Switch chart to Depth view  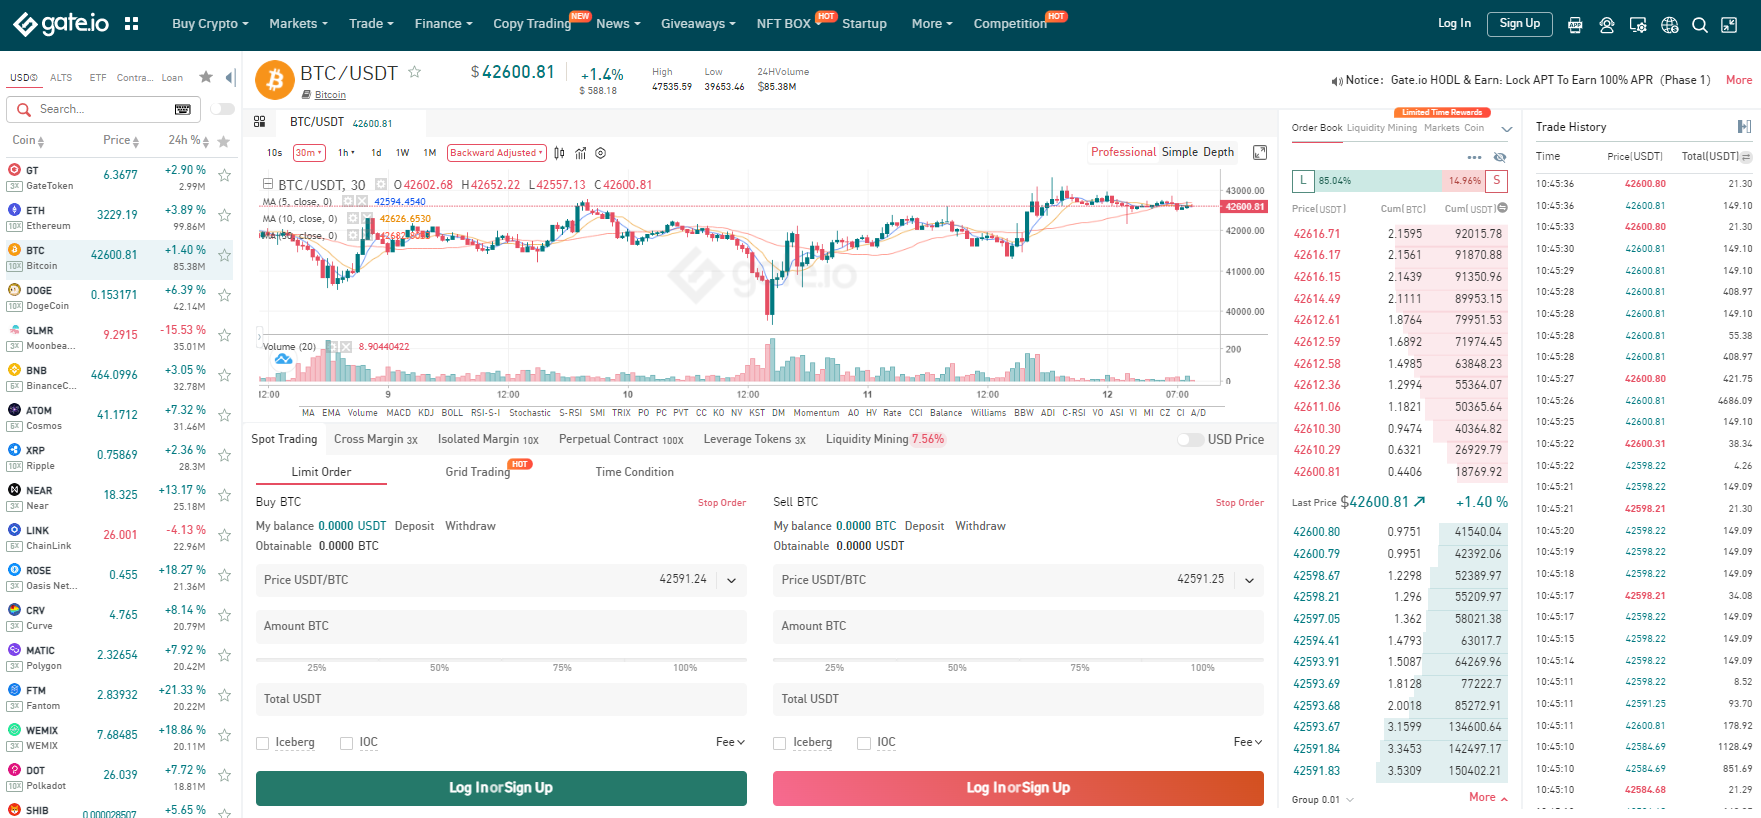(x=1218, y=152)
